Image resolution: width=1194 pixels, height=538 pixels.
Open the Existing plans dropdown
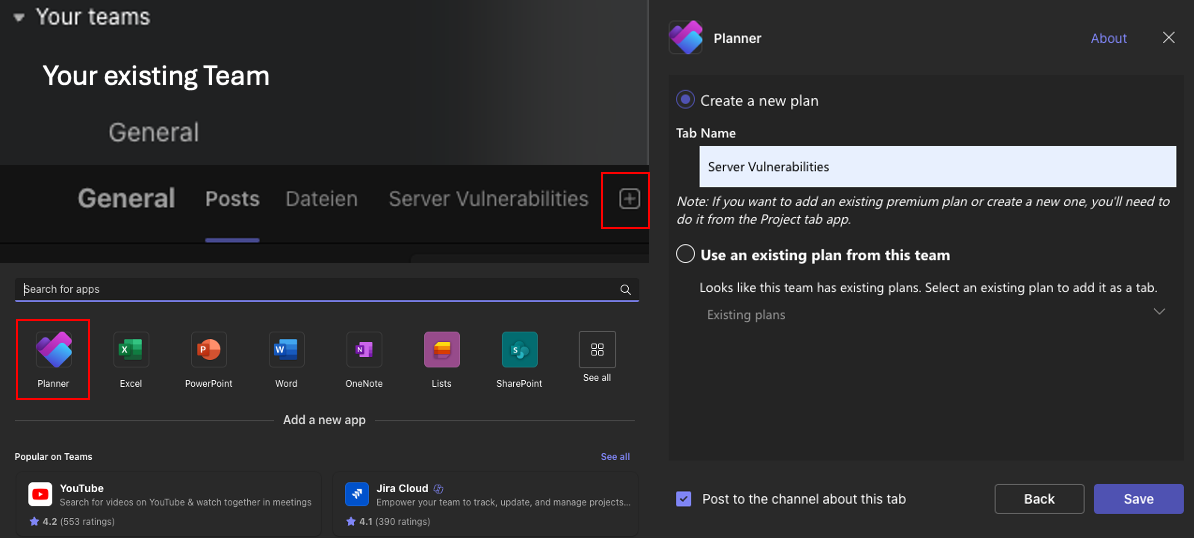(936, 314)
